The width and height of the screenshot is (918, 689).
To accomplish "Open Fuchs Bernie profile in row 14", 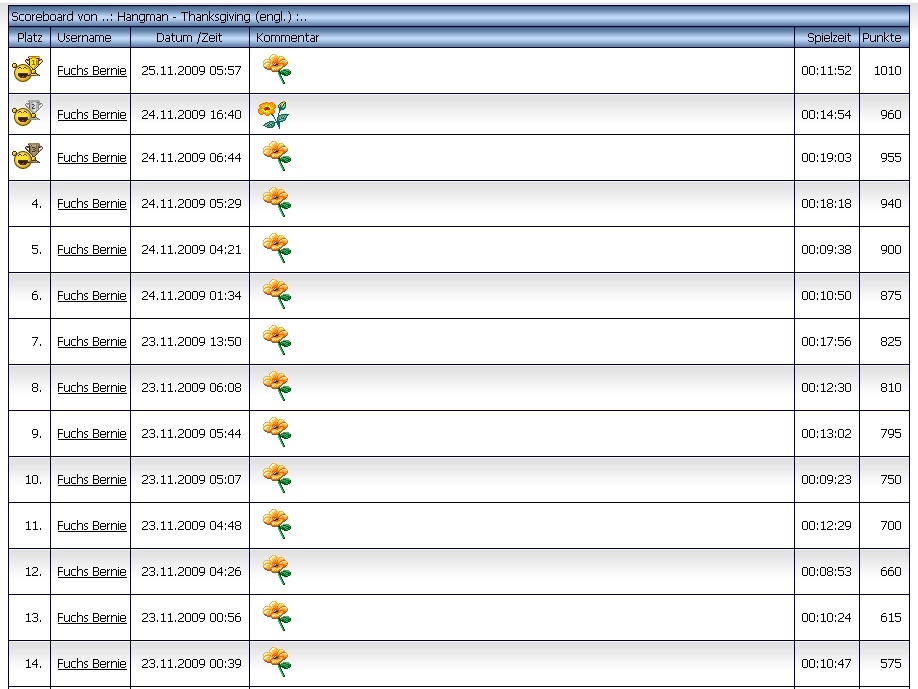I will coord(92,663).
